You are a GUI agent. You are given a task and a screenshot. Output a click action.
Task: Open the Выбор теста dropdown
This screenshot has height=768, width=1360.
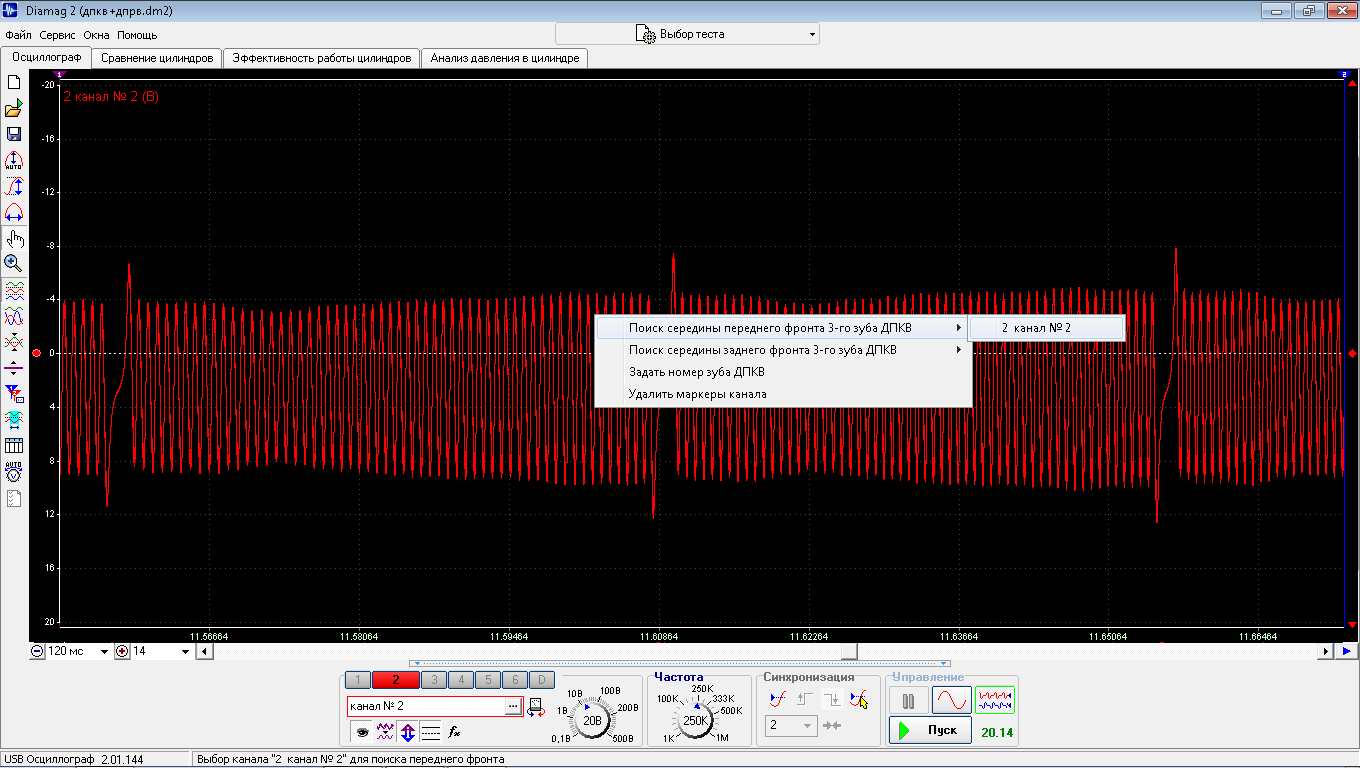point(687,34)
